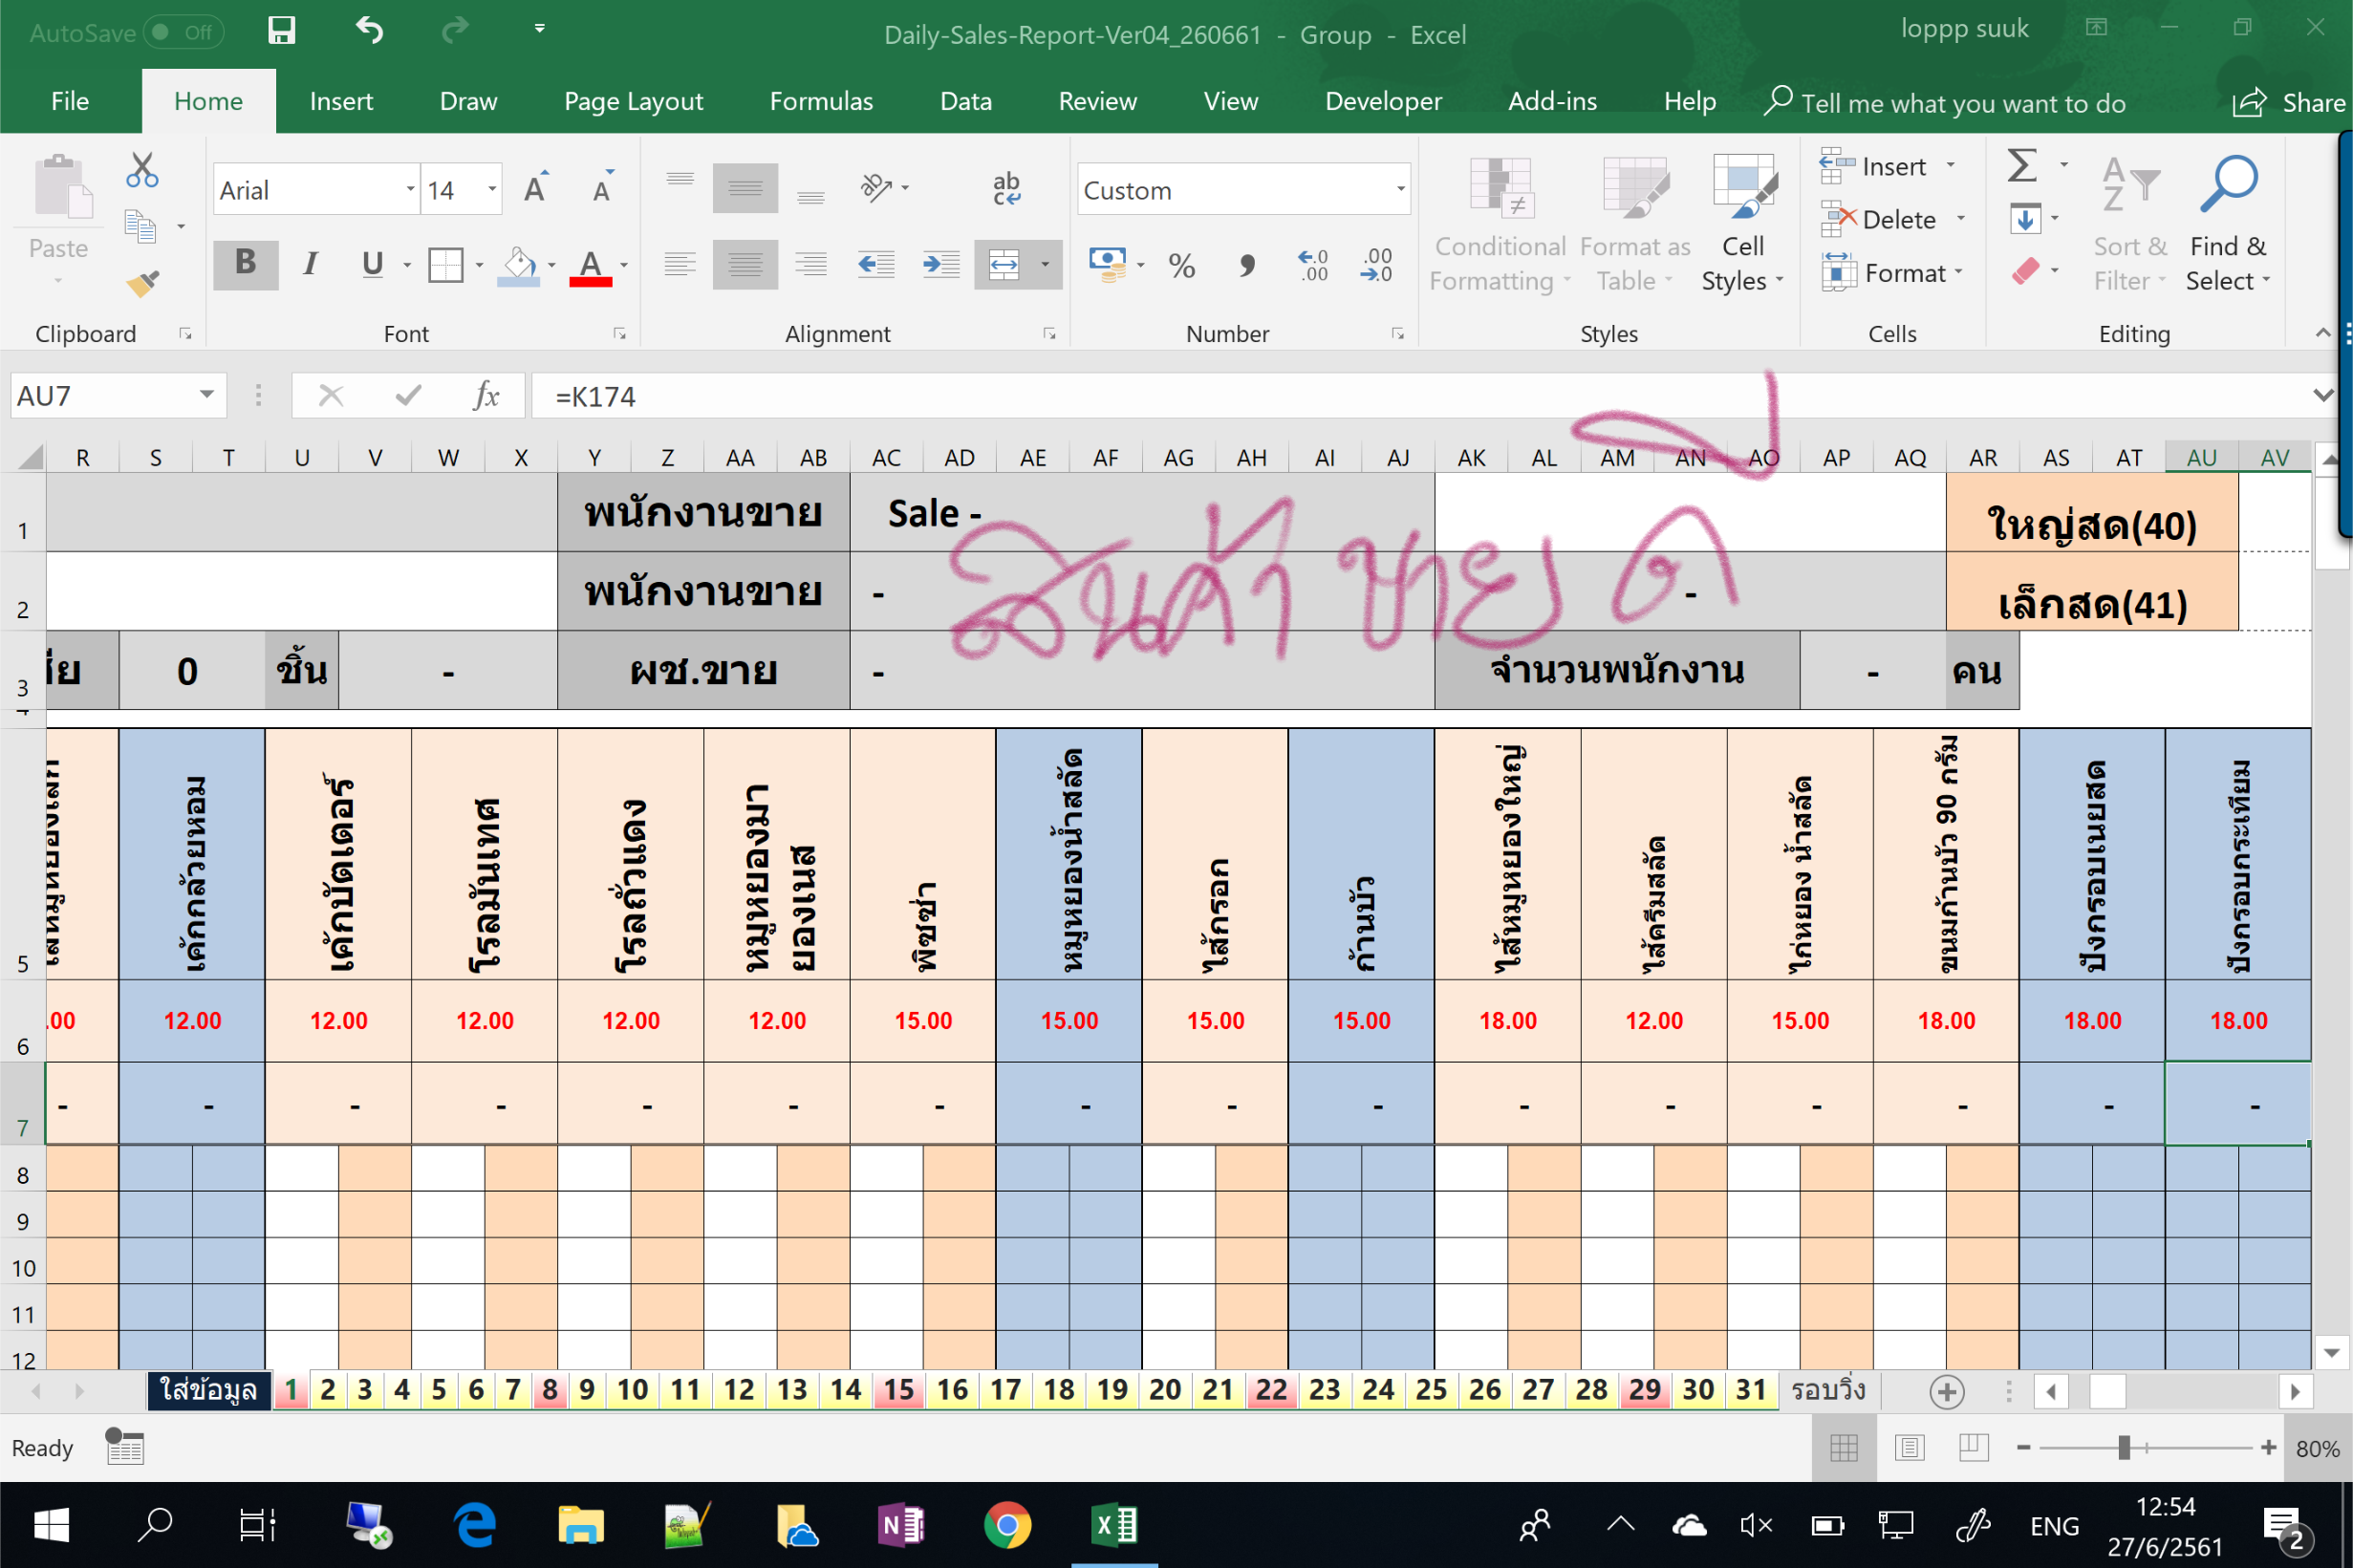Image resolution: width=2353 pixels, height=1568 pixels.
Task: Click the Format Painter brush icon
Action: [143, 284]
